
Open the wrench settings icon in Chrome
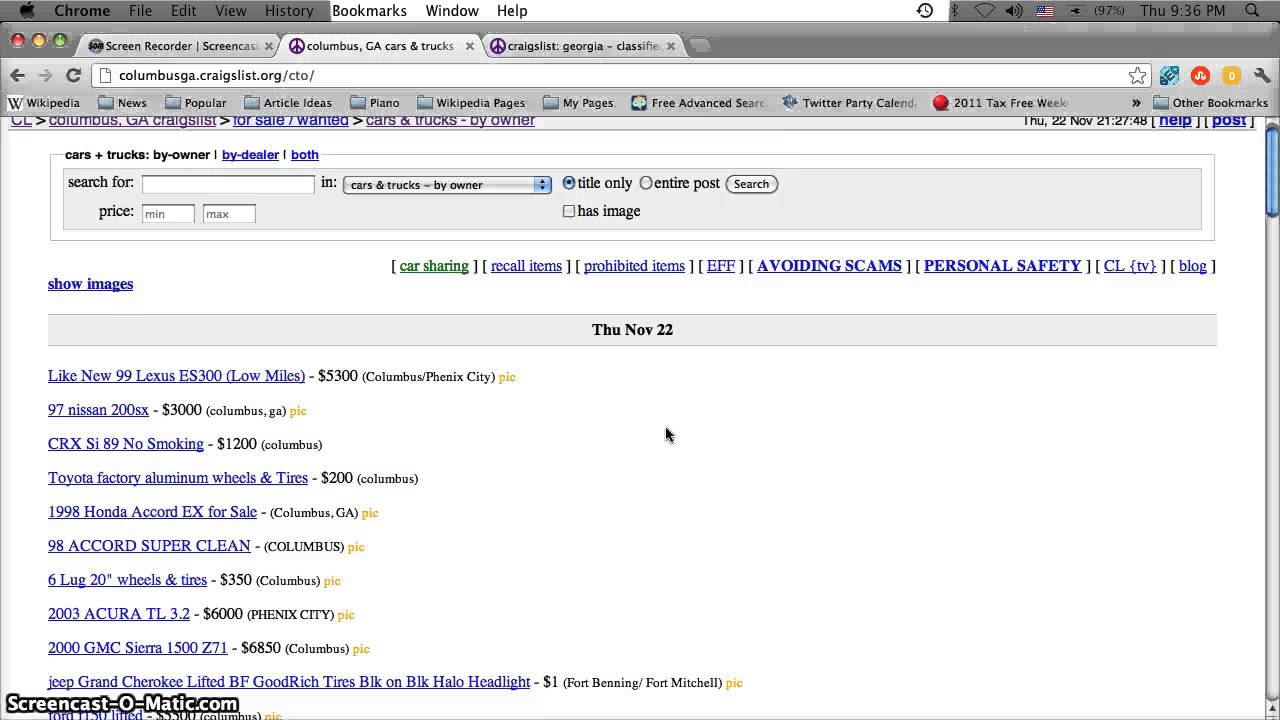pos(1261,75)
